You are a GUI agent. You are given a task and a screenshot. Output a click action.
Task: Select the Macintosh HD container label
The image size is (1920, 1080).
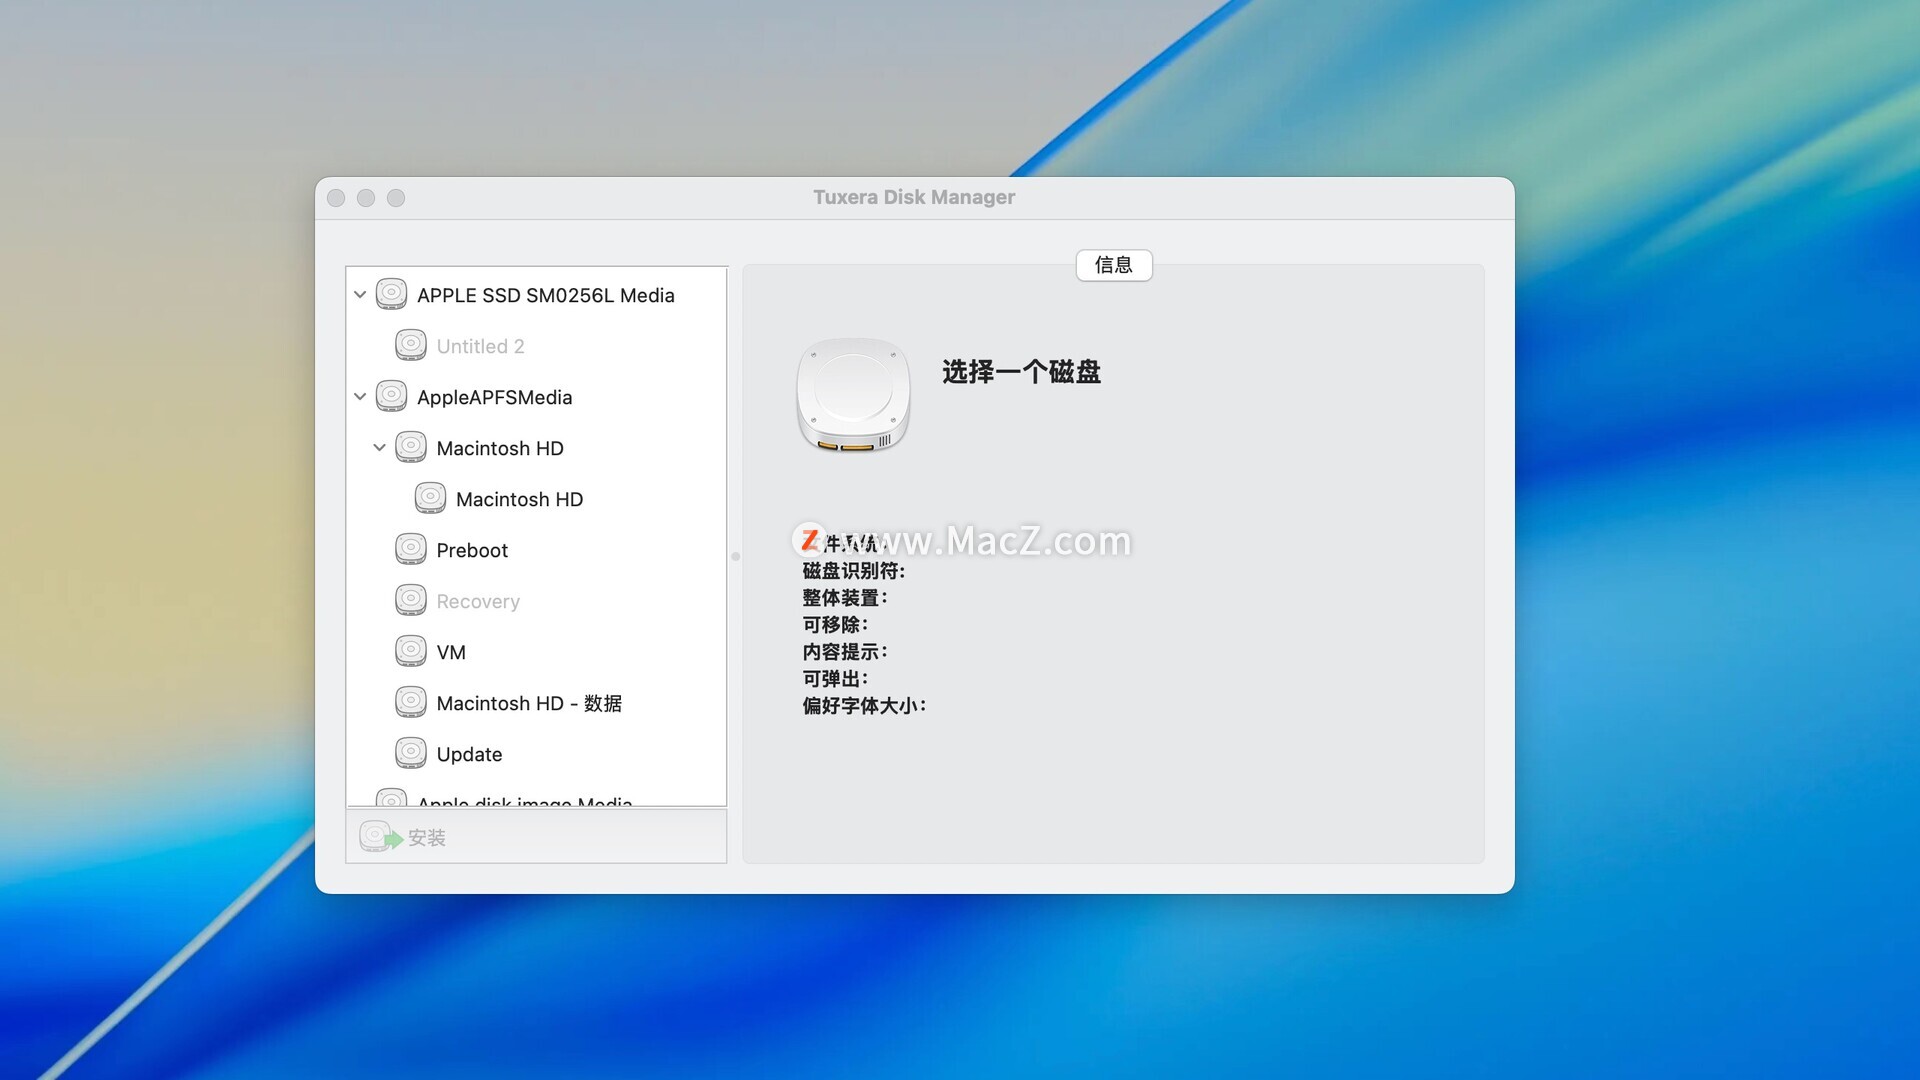500,448
